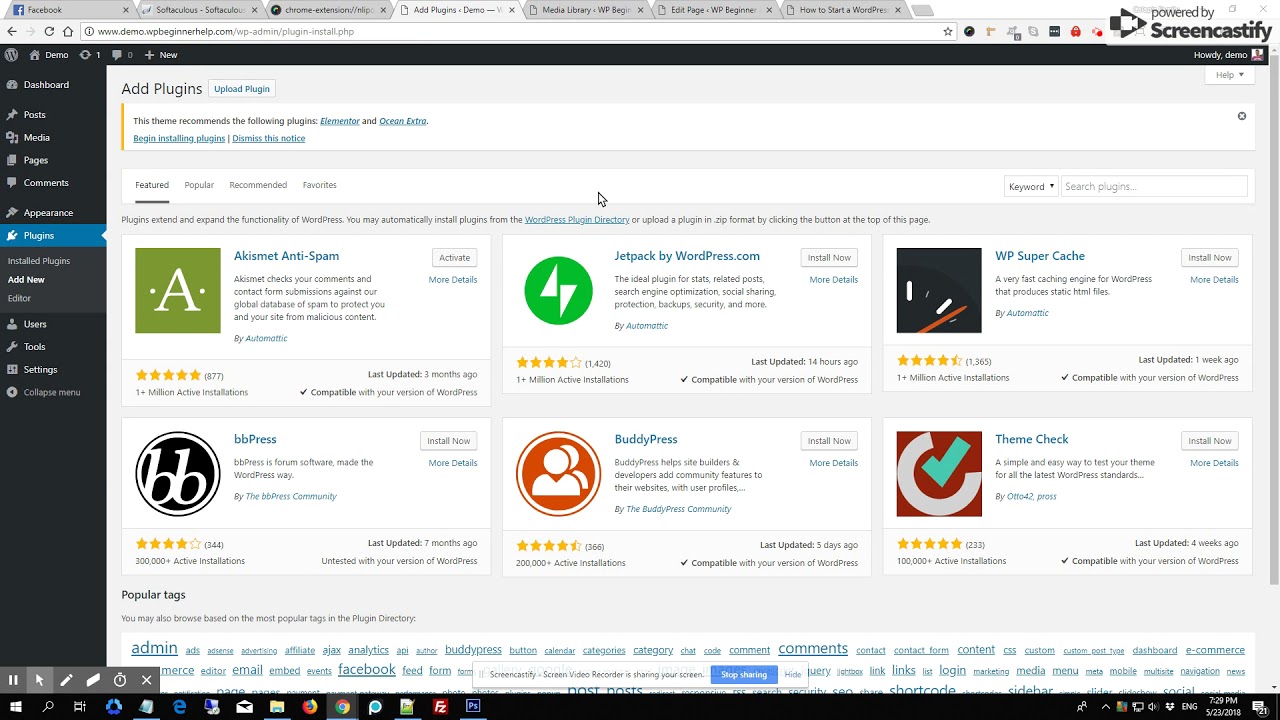Open the Installed Plugins submenu
Viewport: 1280px width, 720px height.
pos(39,261)
